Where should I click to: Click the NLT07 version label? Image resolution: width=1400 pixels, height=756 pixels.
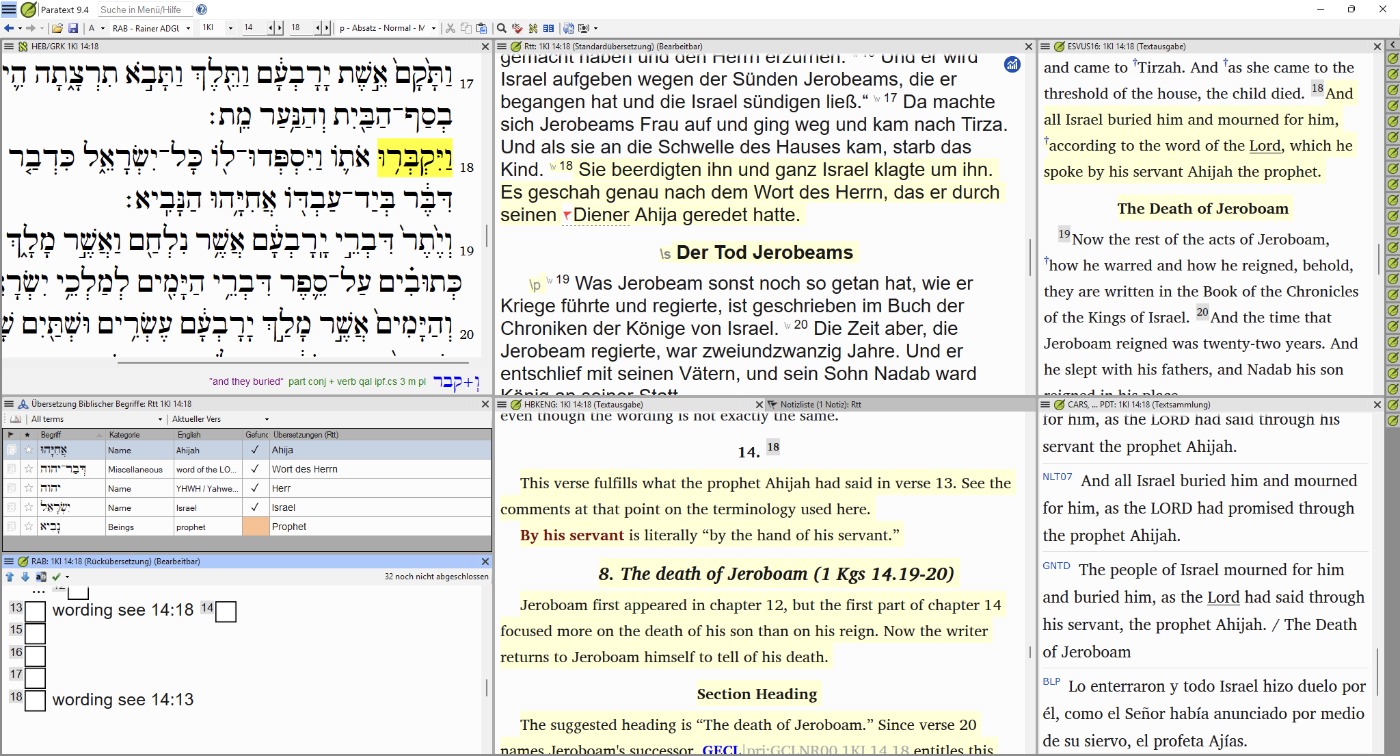click(x=1057, y=477)
